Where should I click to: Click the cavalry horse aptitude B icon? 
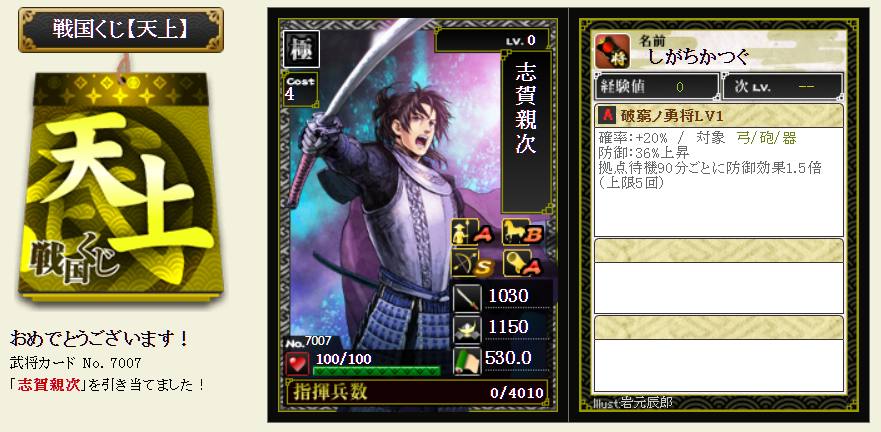point(524,233)
